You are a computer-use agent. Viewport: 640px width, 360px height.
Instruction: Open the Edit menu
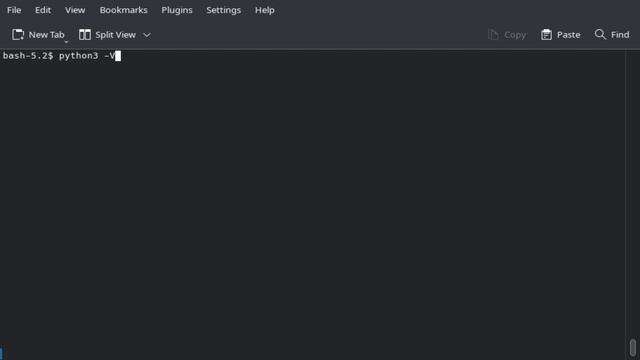tap(43, 10)
